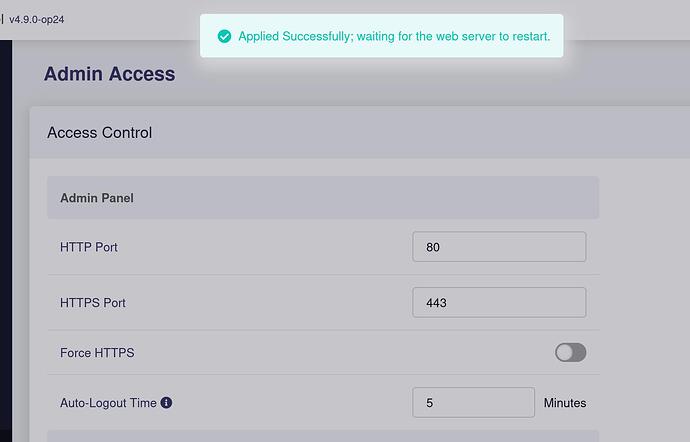
Task: Focus the Auto-Logout Time minutes field
Action: pyautogui.click(x=473, y=402)
